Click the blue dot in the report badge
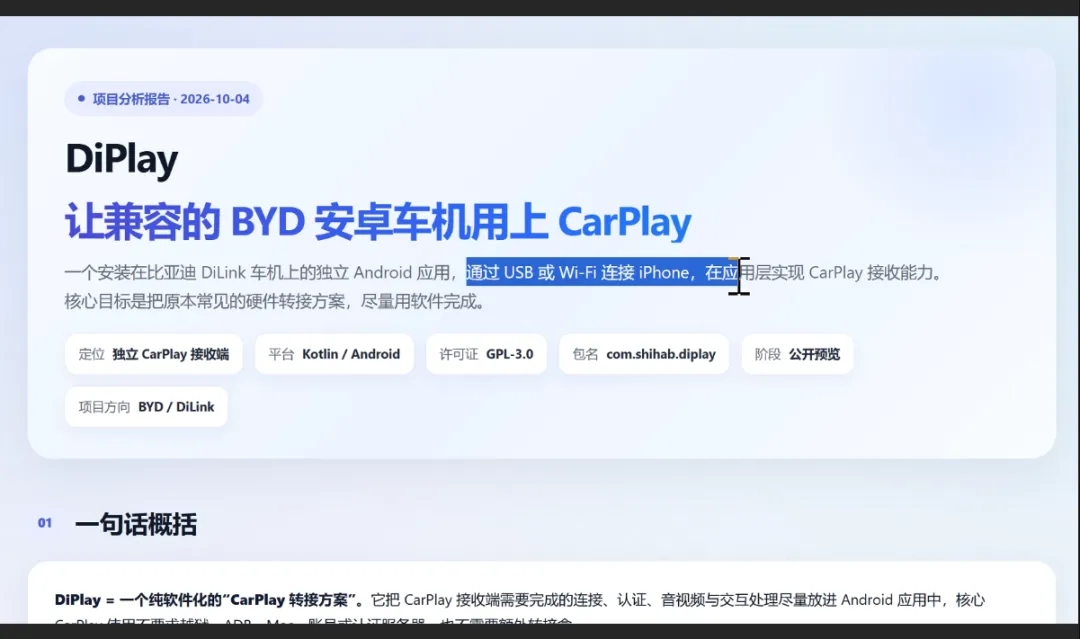The width and height of the screenshot is (1080, 639). pyautogui.click(x=81, y=98)
